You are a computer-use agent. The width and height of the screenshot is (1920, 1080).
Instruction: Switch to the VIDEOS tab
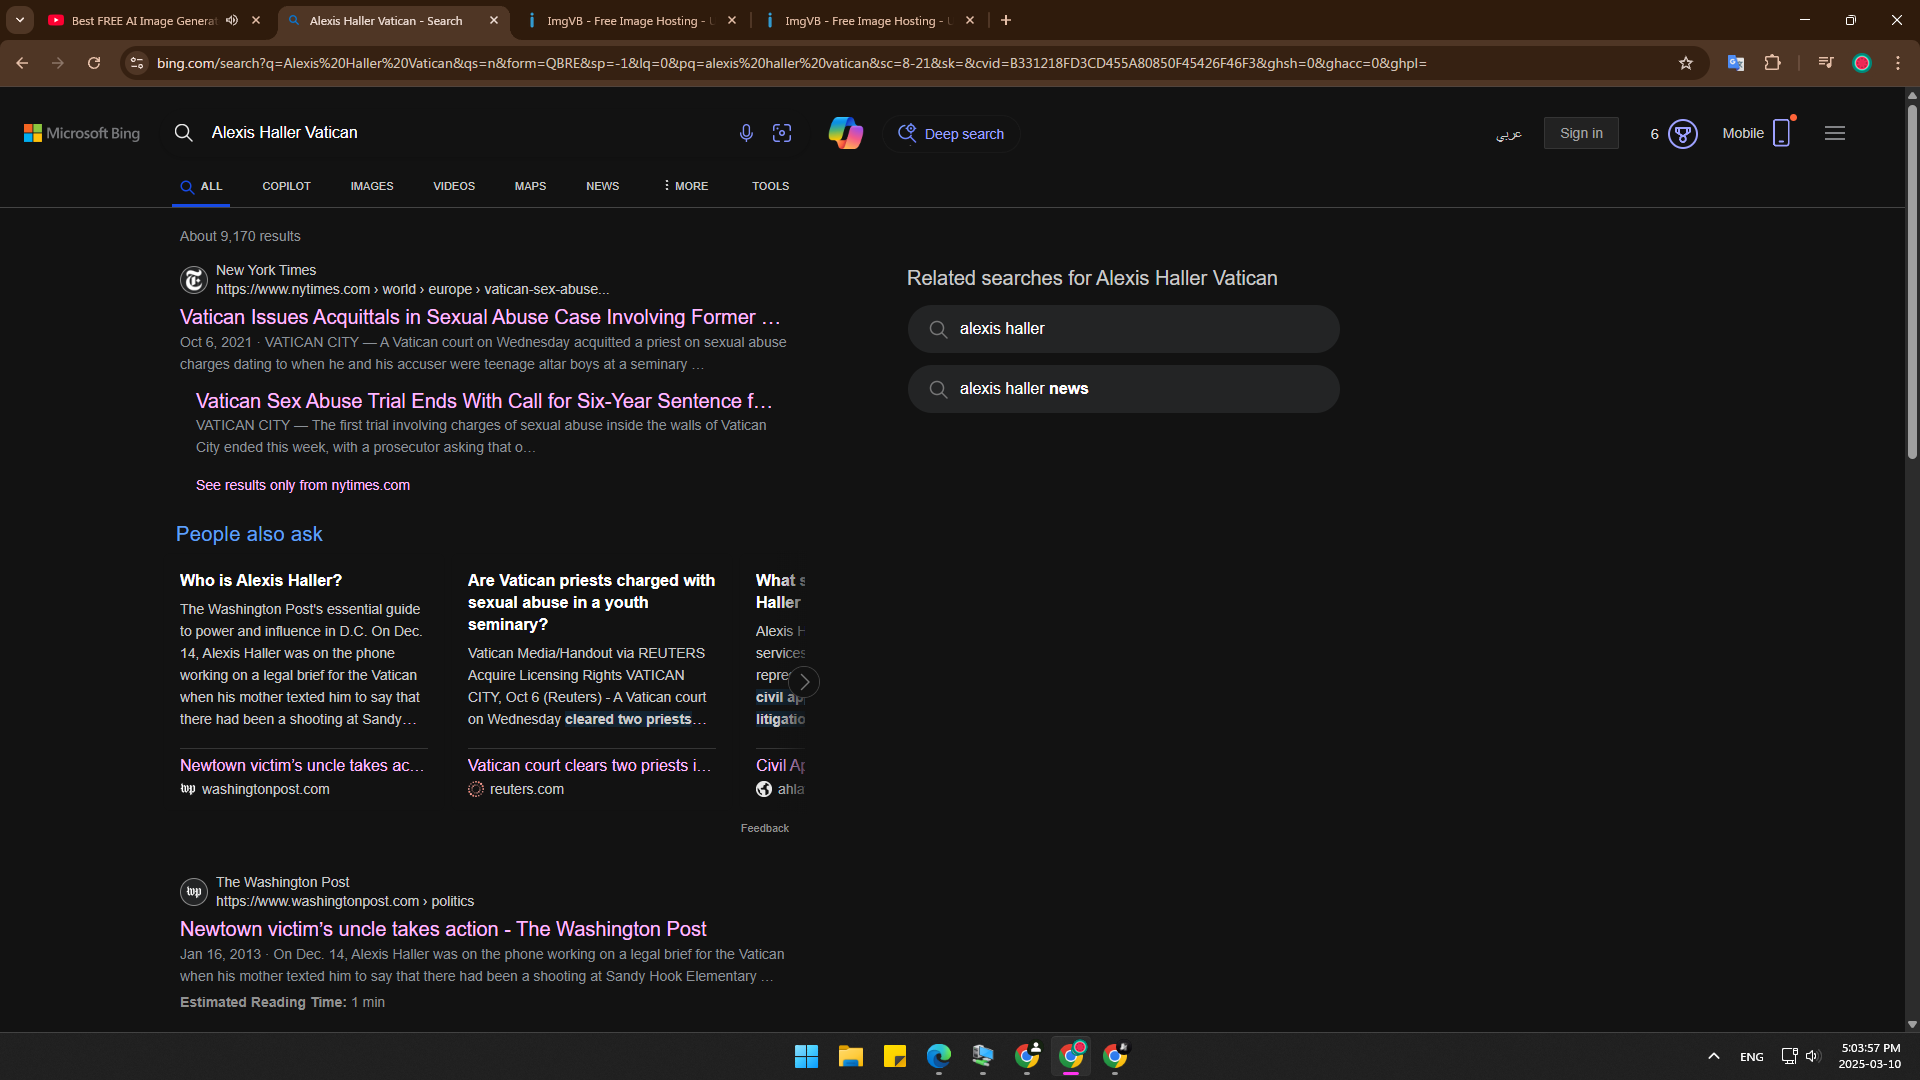454,186
